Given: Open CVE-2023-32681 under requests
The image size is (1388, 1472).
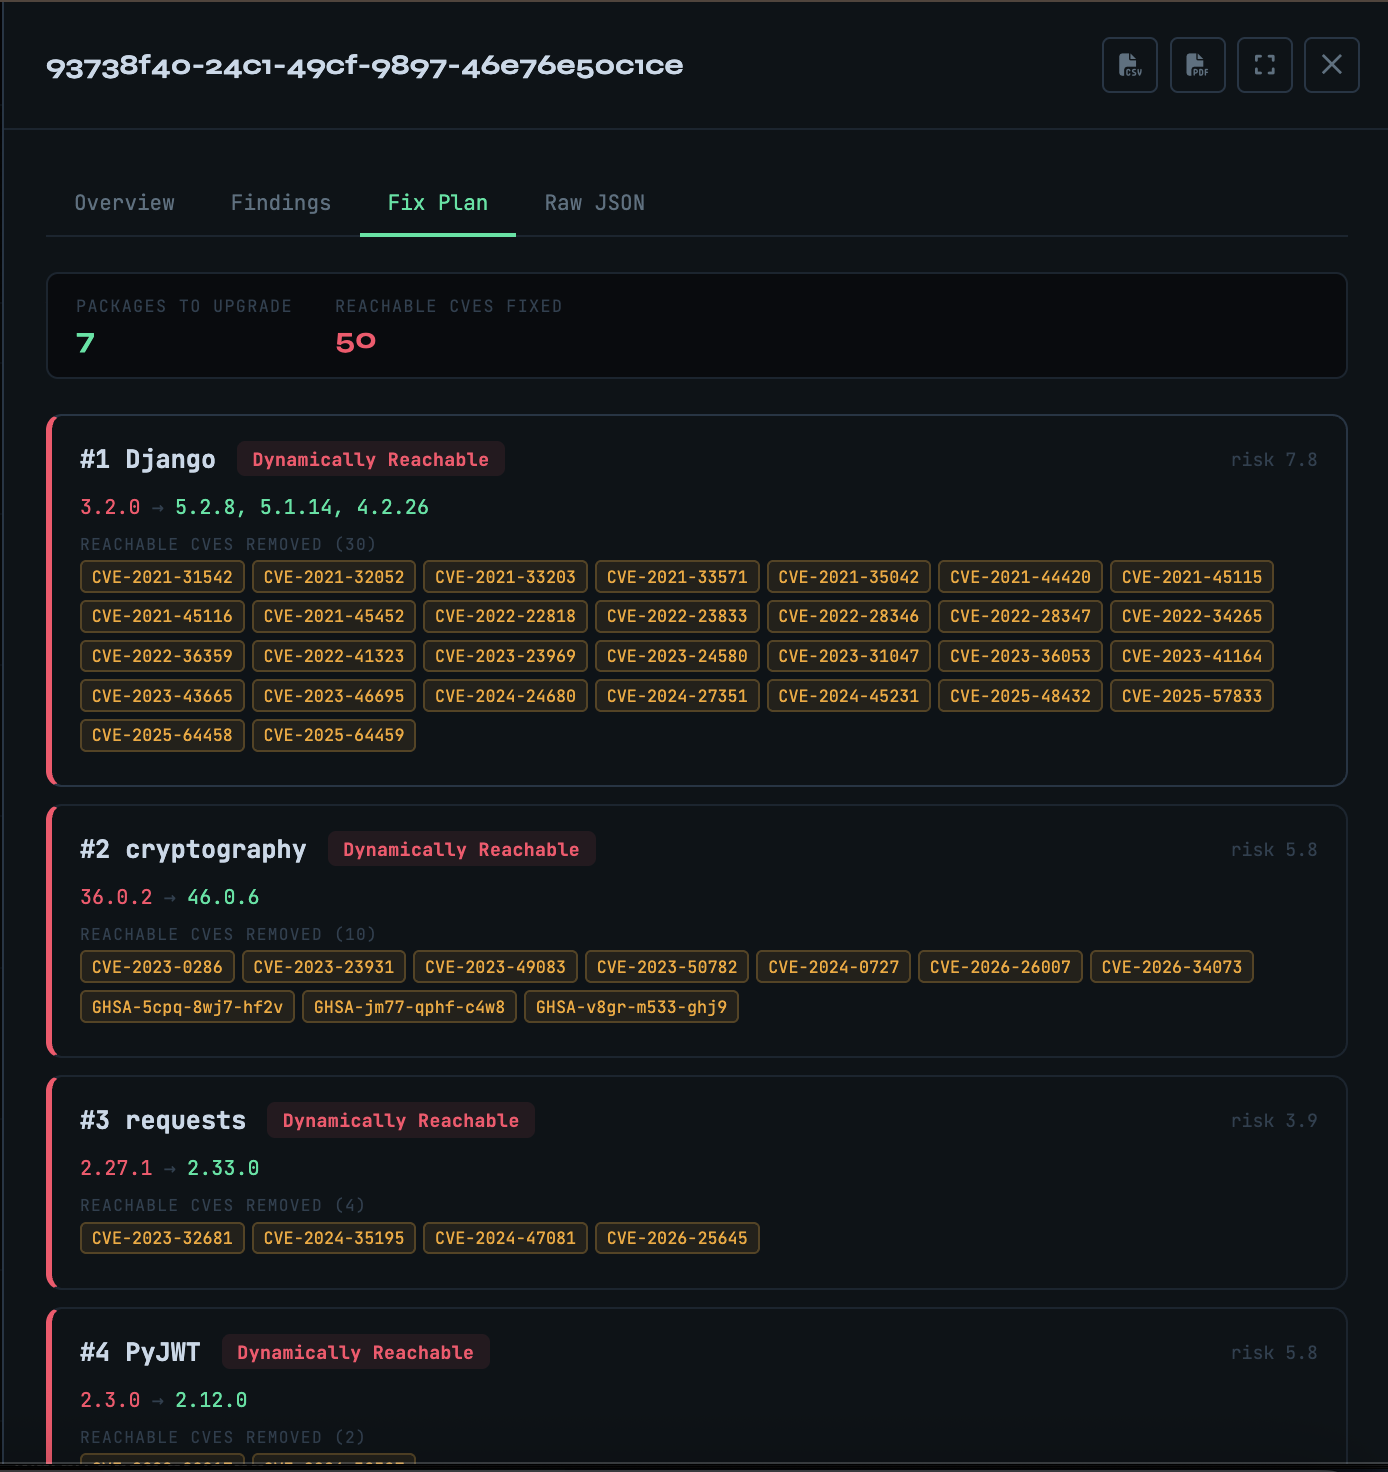Looking at the screenshot, I should 162,1238.
